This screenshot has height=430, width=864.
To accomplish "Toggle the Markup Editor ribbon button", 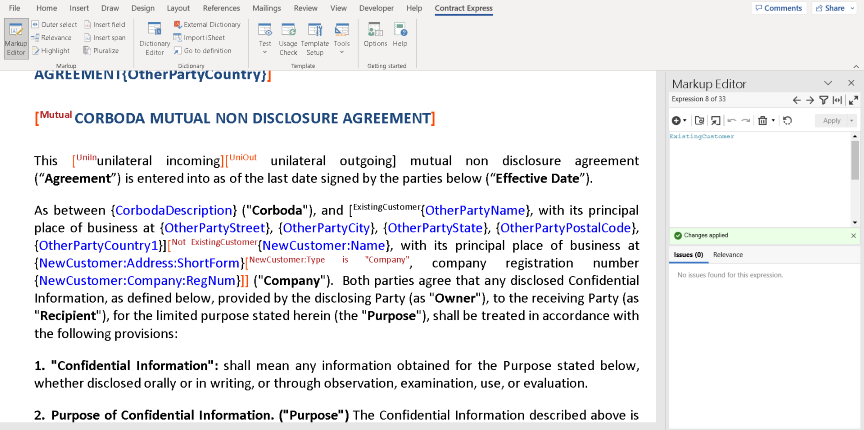I will pos(15,39).
